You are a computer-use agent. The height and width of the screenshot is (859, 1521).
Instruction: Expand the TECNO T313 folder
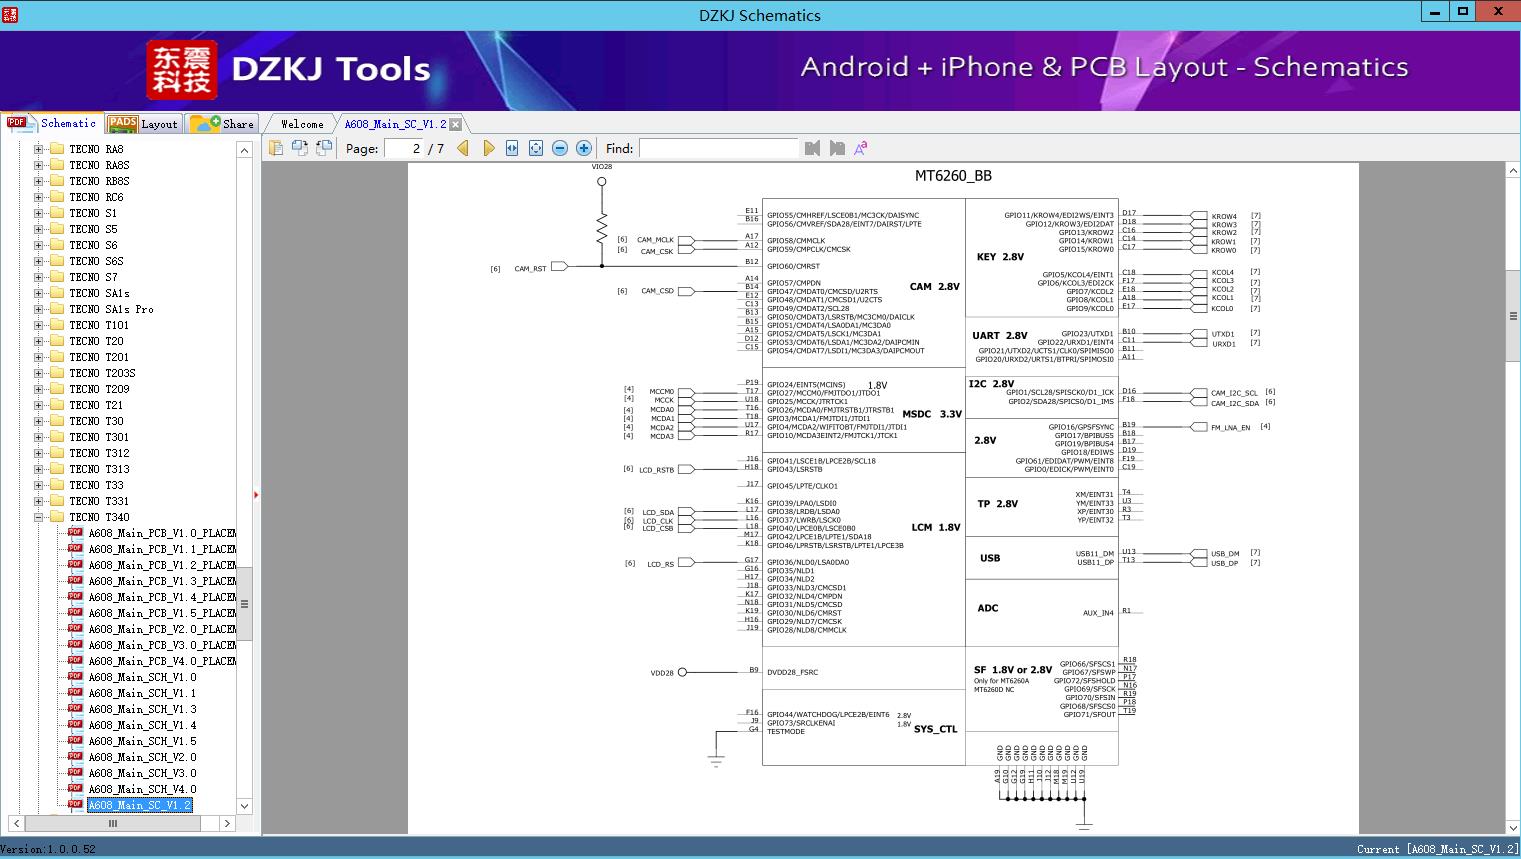pos(38,469)
